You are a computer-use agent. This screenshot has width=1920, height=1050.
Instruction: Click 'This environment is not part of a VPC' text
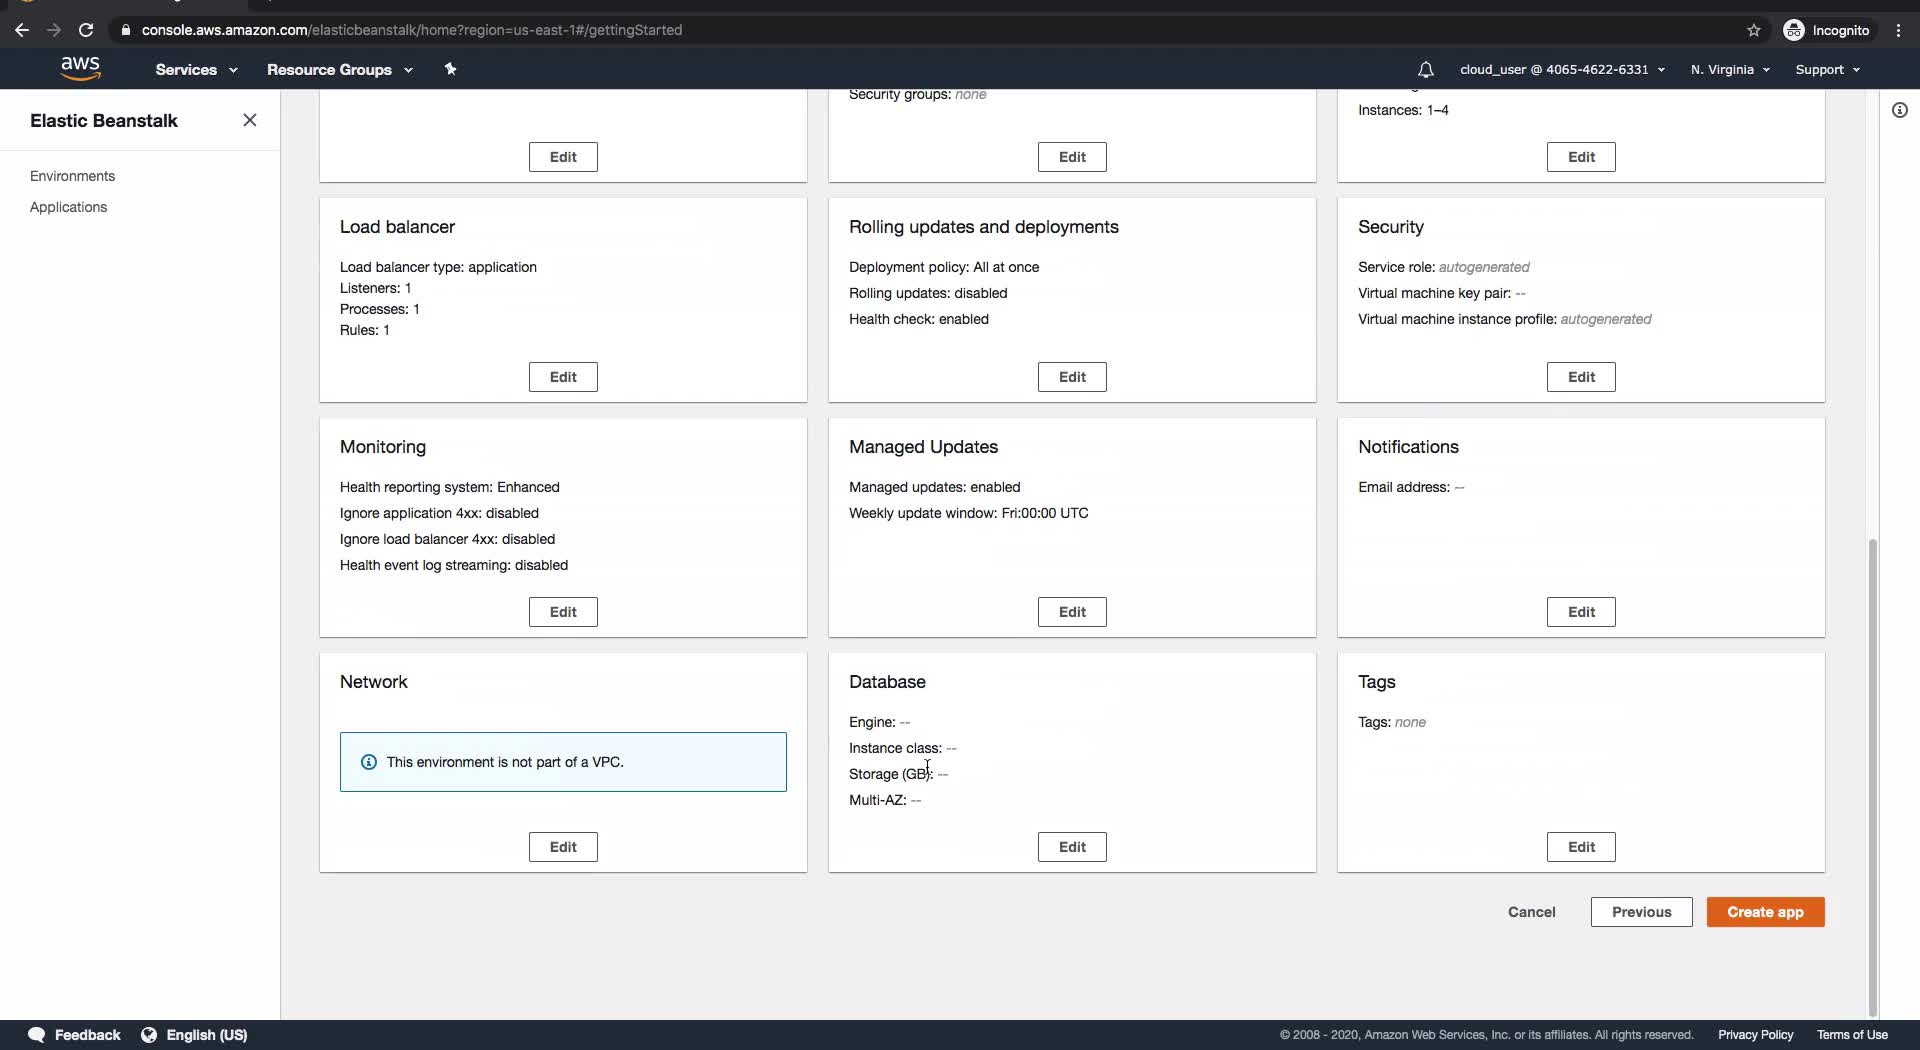click(x=505, y=762)
